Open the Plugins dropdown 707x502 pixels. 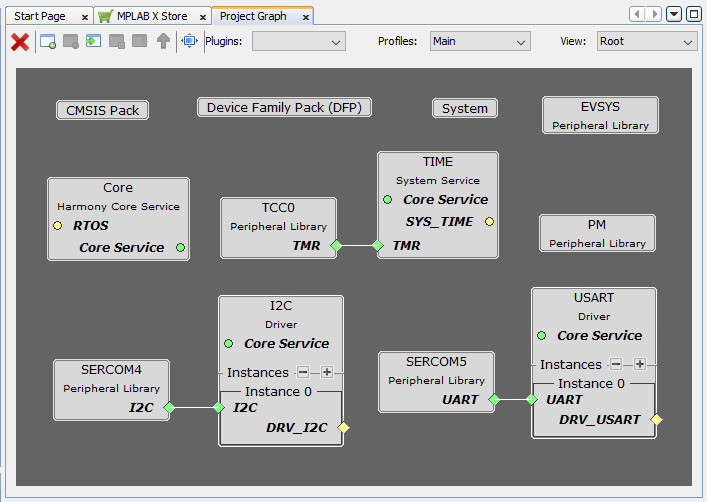coord(299,41)
